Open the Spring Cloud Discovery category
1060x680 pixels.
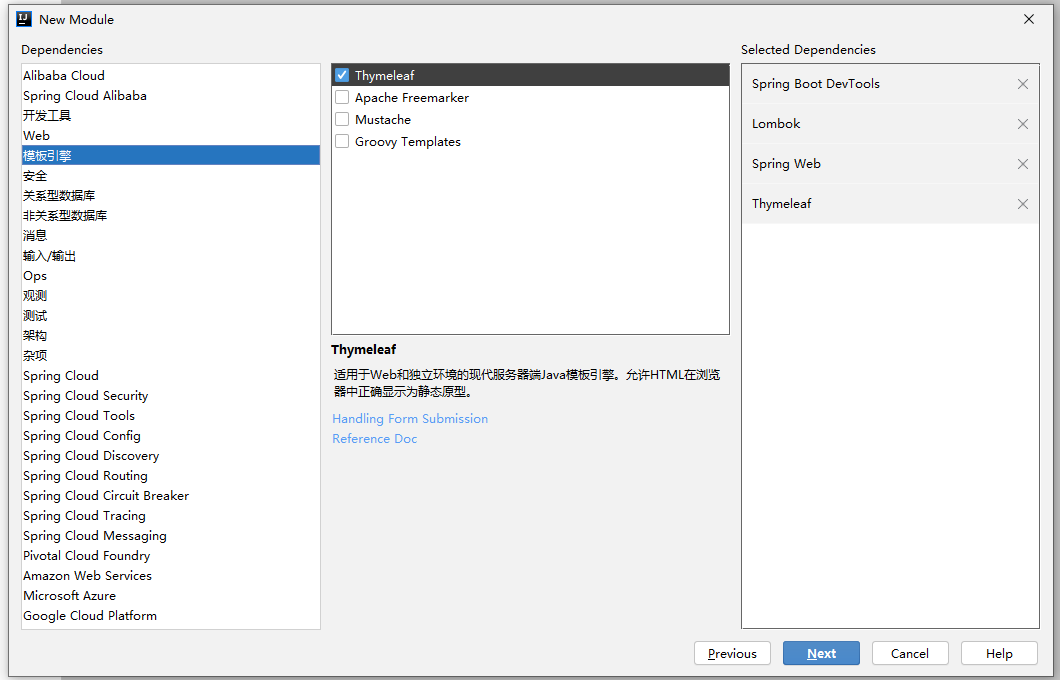pos(171,456)
